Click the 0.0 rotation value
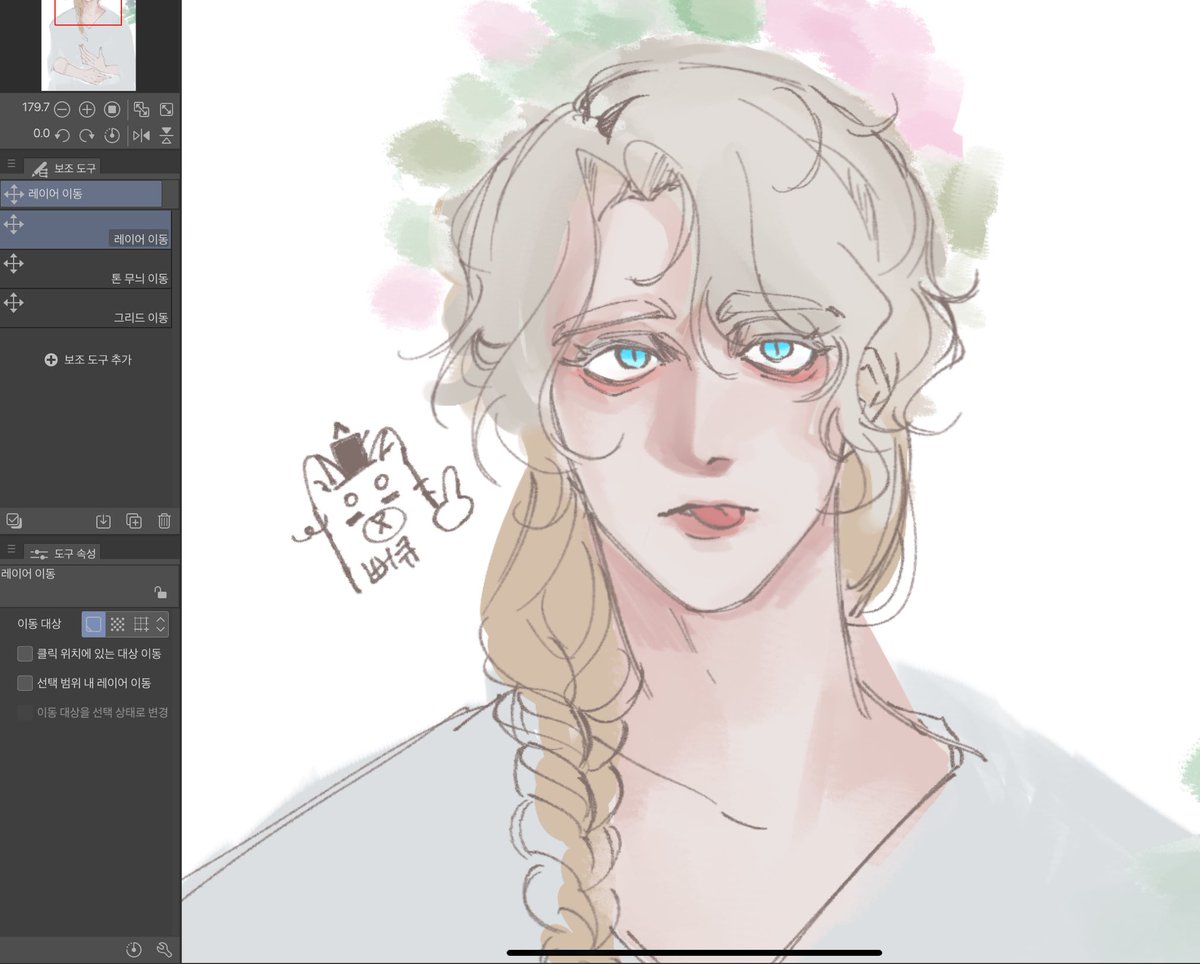Screen dimensions: 1200x964 click(x=41, y=134)
